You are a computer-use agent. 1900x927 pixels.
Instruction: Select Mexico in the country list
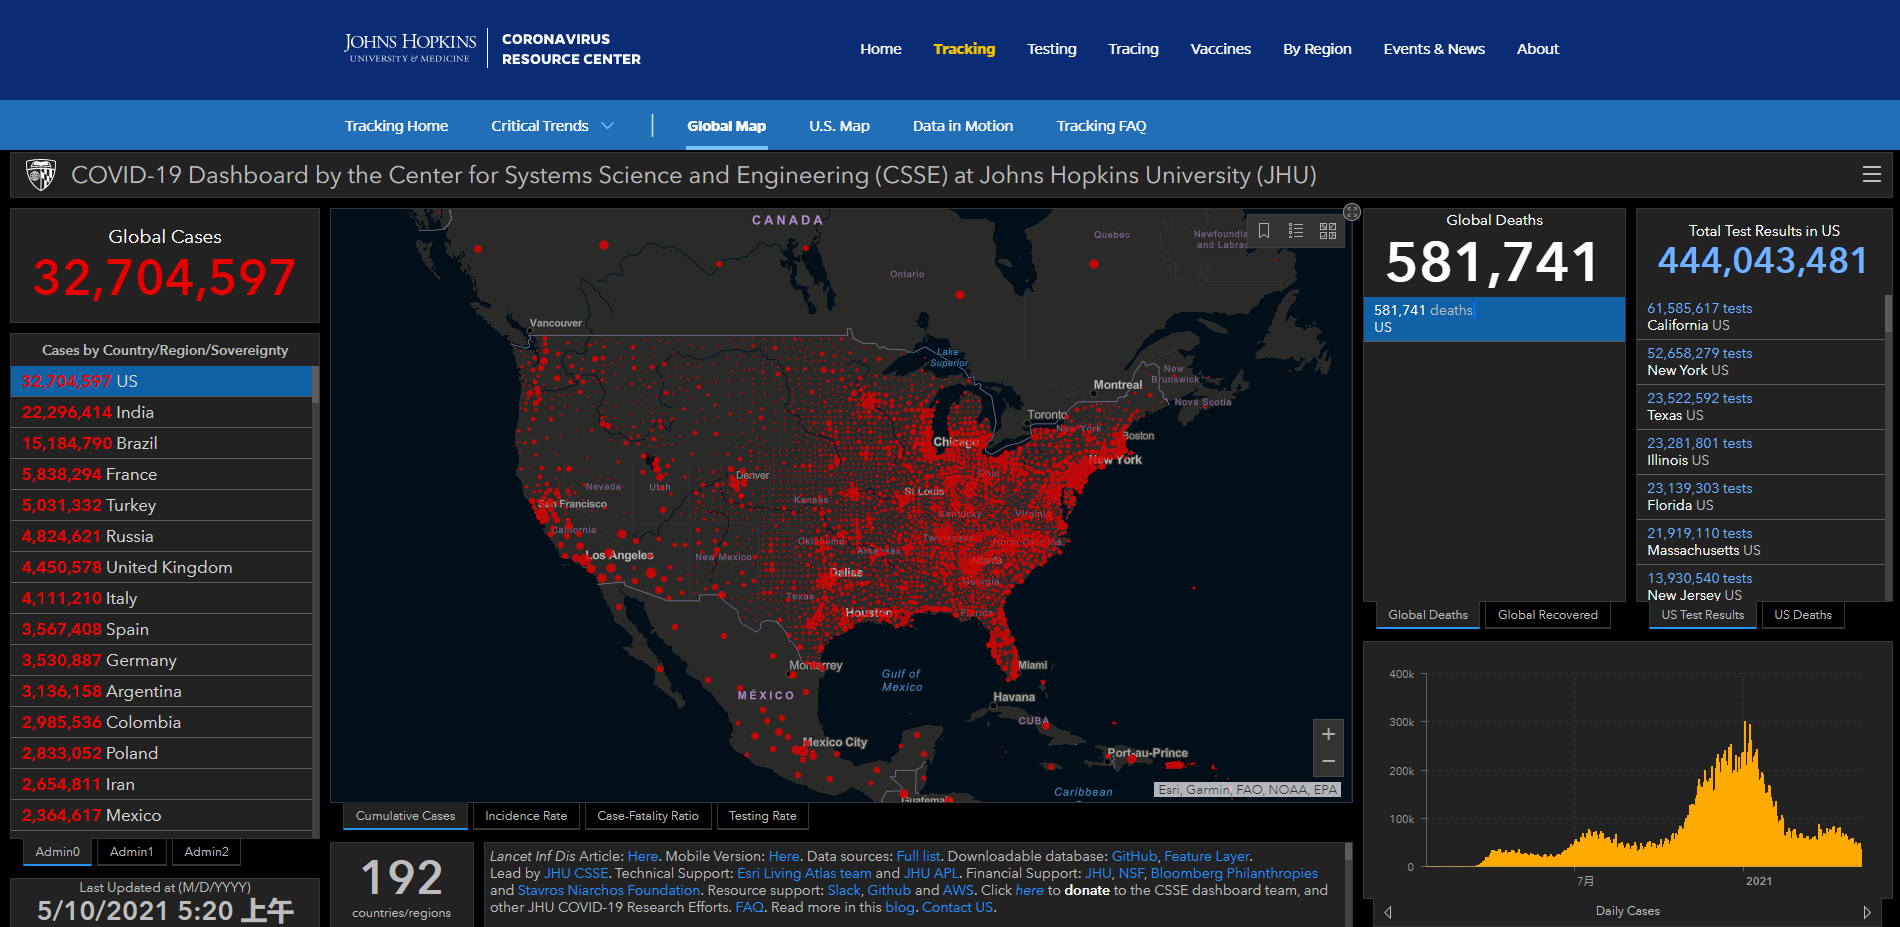[x=162, y=815]
